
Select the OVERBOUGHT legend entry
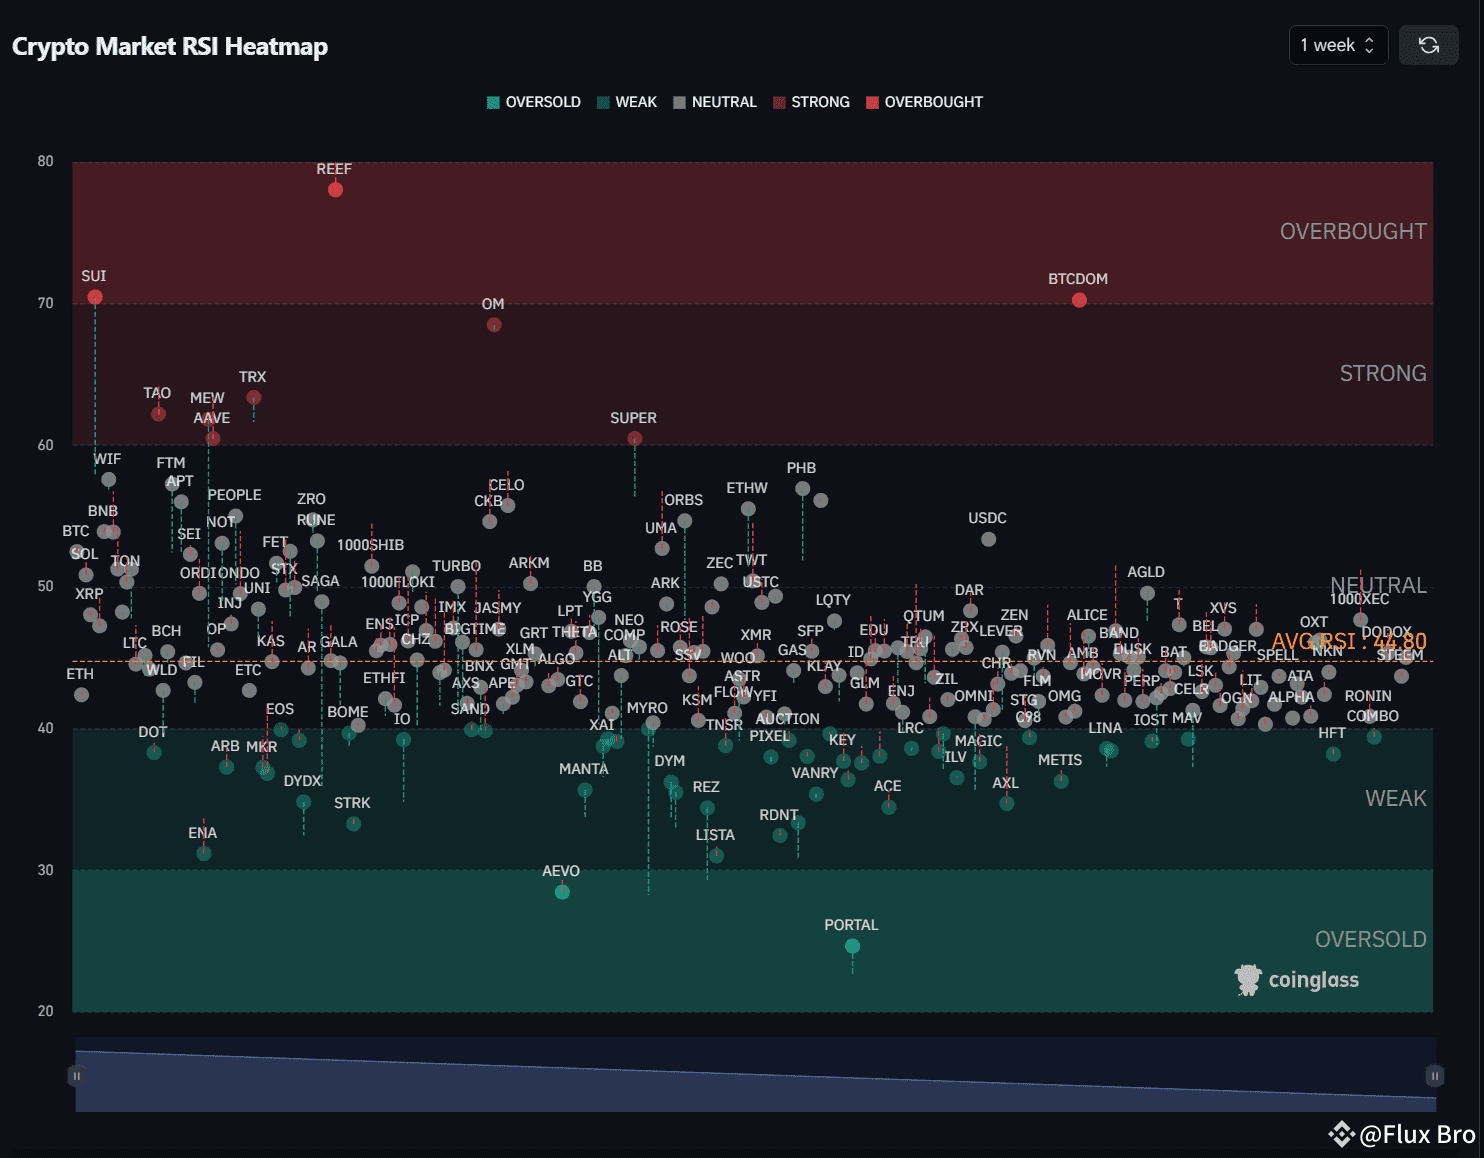(x=923, y=101)
